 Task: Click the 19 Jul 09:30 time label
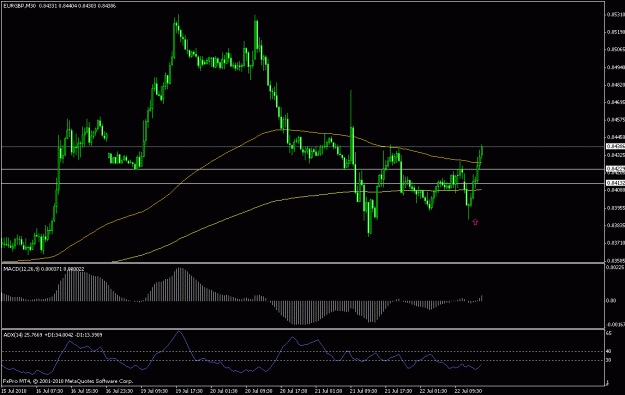tap(154, 391)
